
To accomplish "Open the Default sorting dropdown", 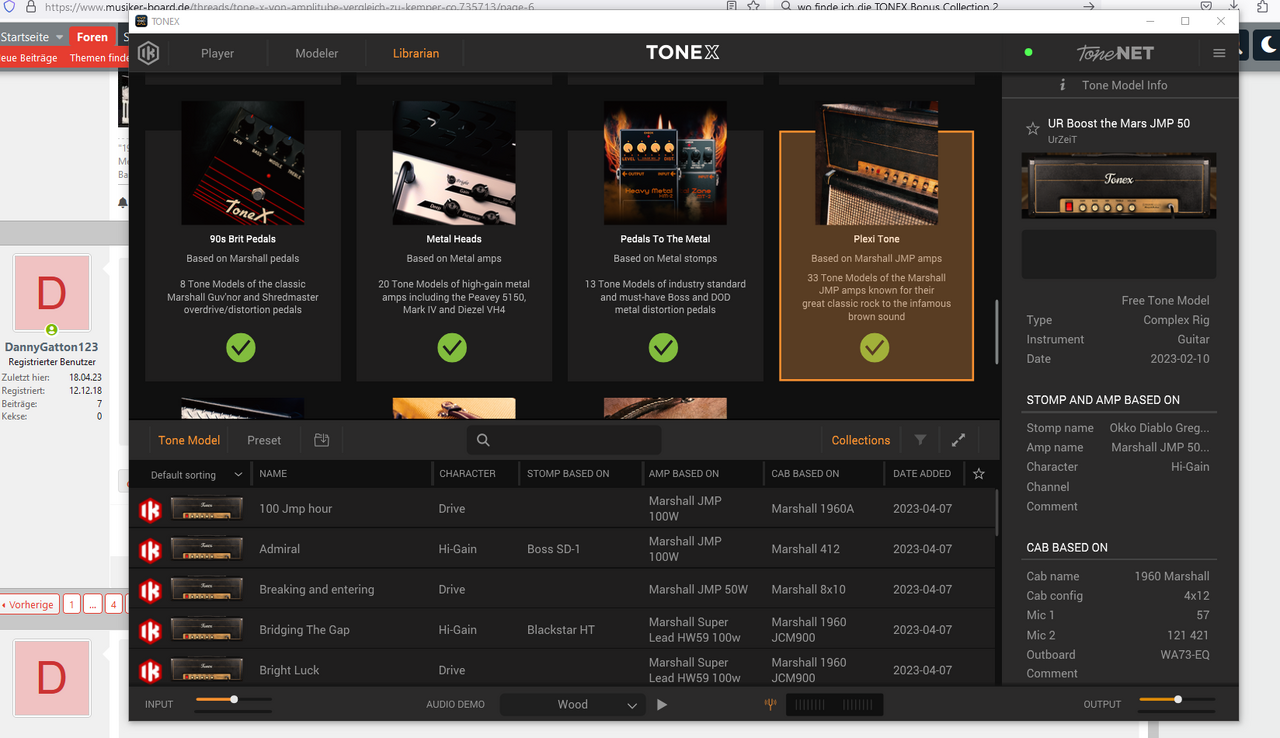I will click(196, 475).
